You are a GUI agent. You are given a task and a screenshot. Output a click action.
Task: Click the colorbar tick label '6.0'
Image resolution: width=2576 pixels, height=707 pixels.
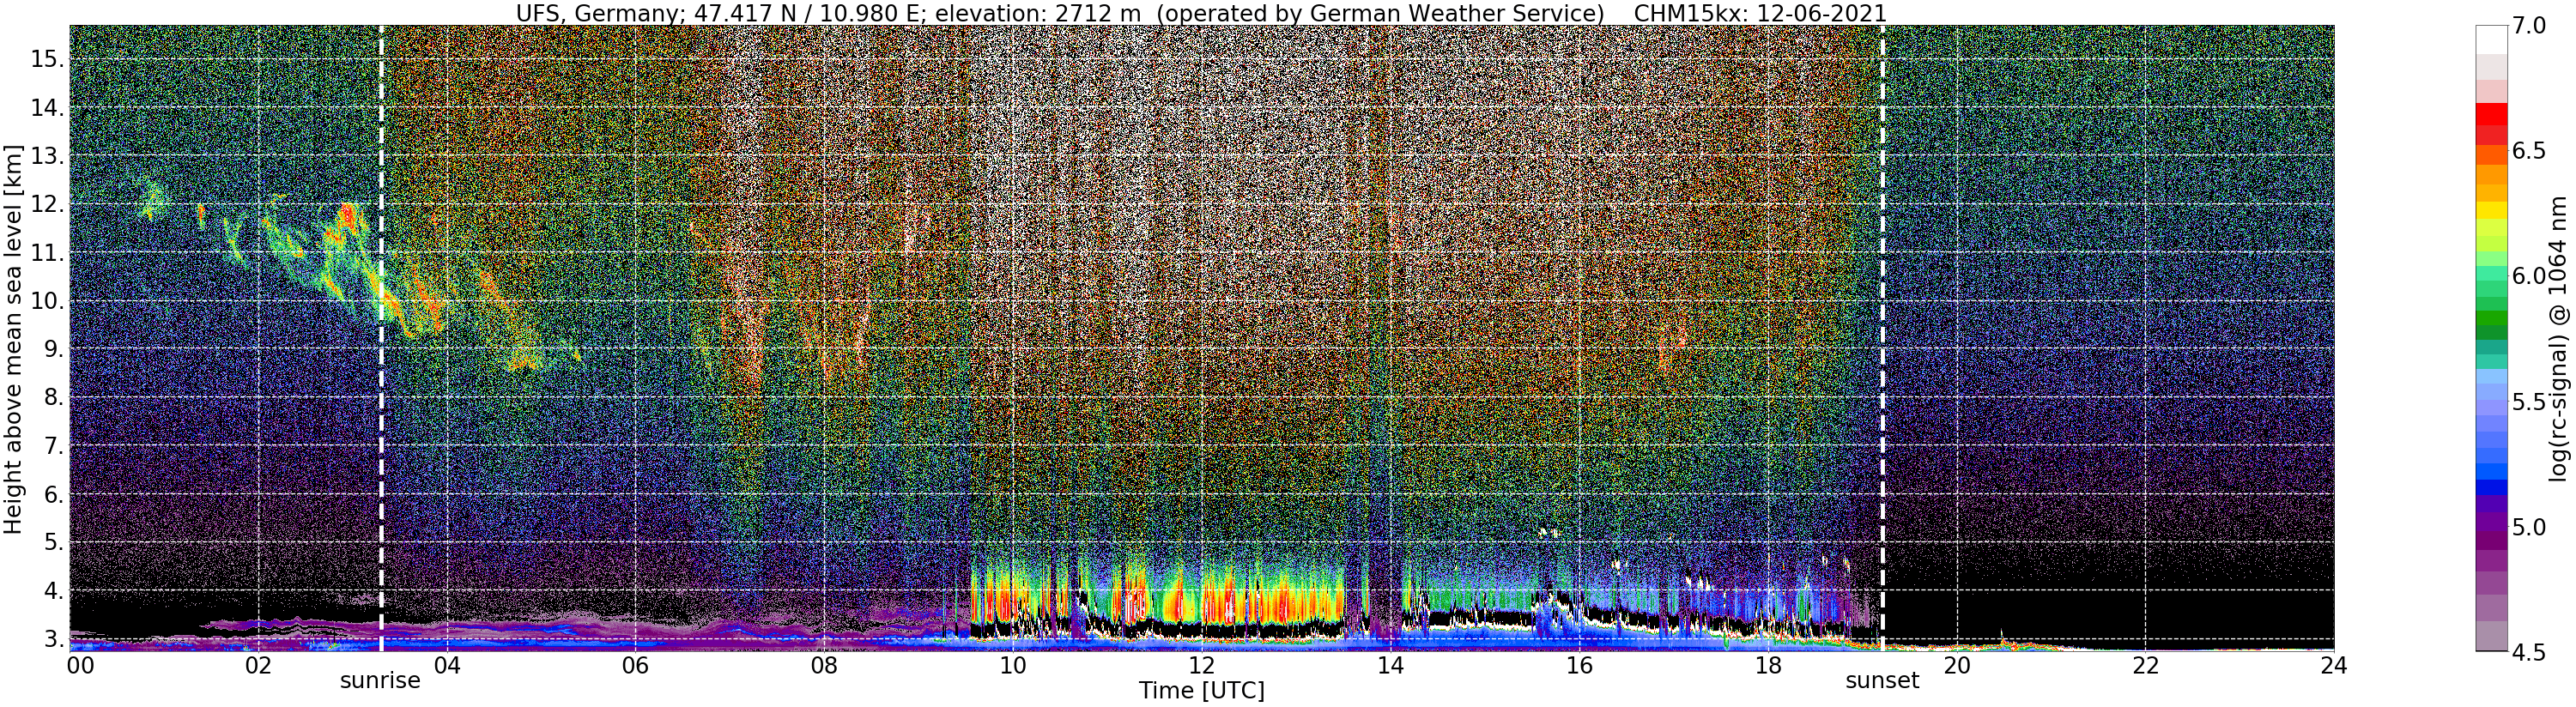click(2527, 276)
